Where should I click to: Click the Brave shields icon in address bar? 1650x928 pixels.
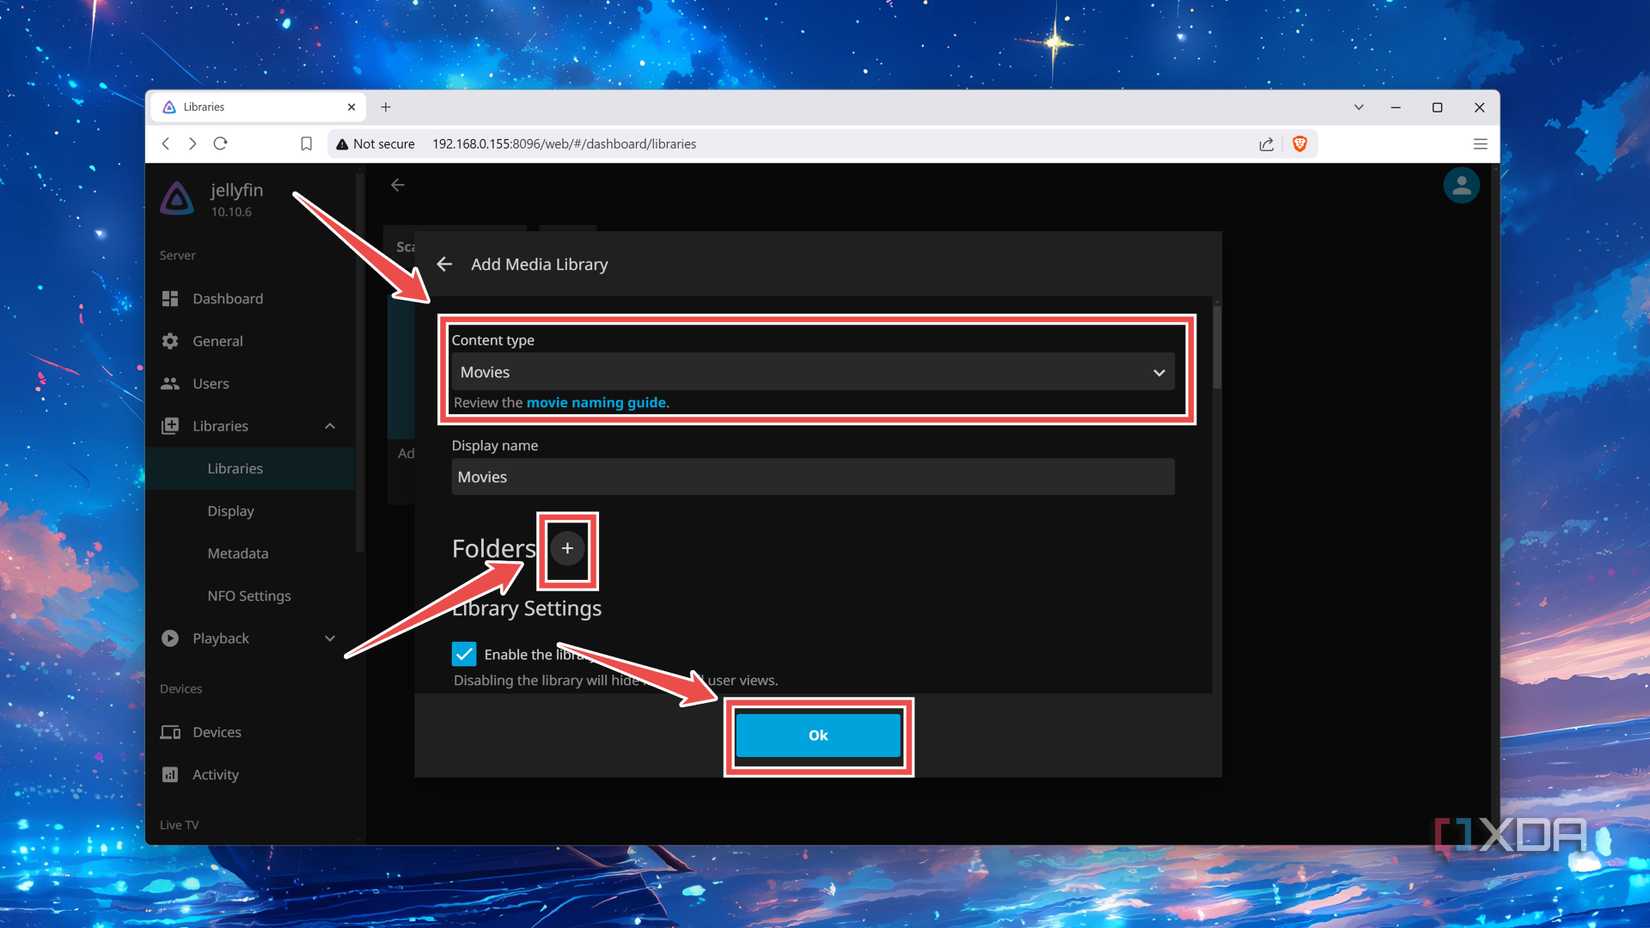tap(1300, 143)
